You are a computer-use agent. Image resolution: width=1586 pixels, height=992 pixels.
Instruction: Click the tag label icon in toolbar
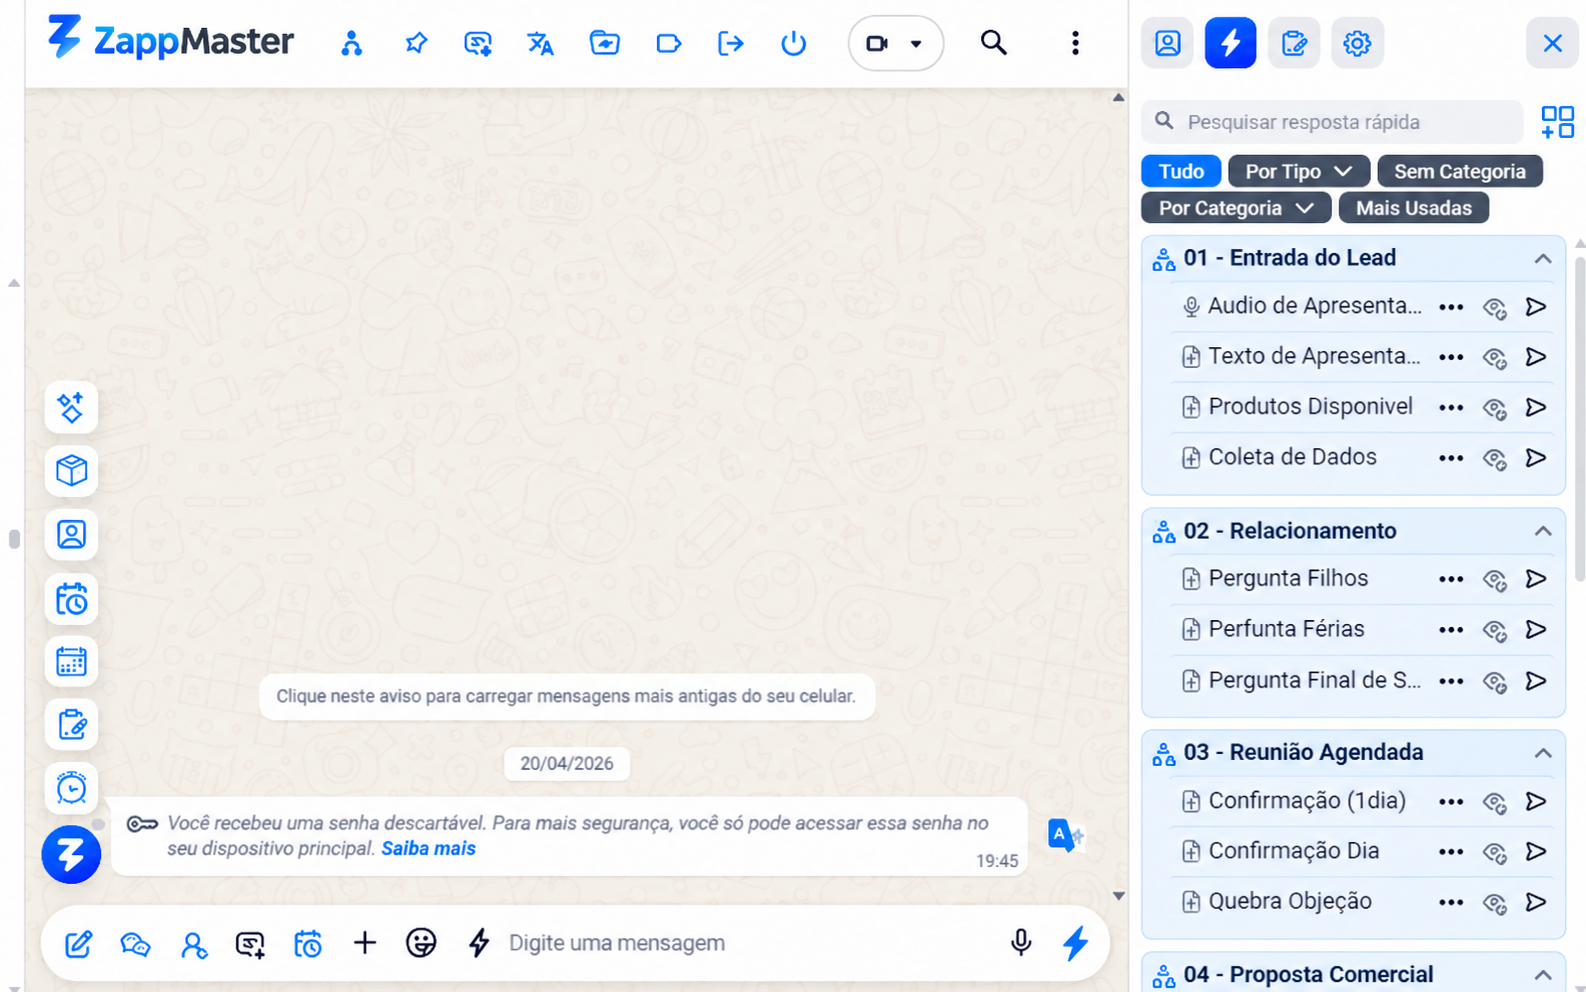pos(668,43)
